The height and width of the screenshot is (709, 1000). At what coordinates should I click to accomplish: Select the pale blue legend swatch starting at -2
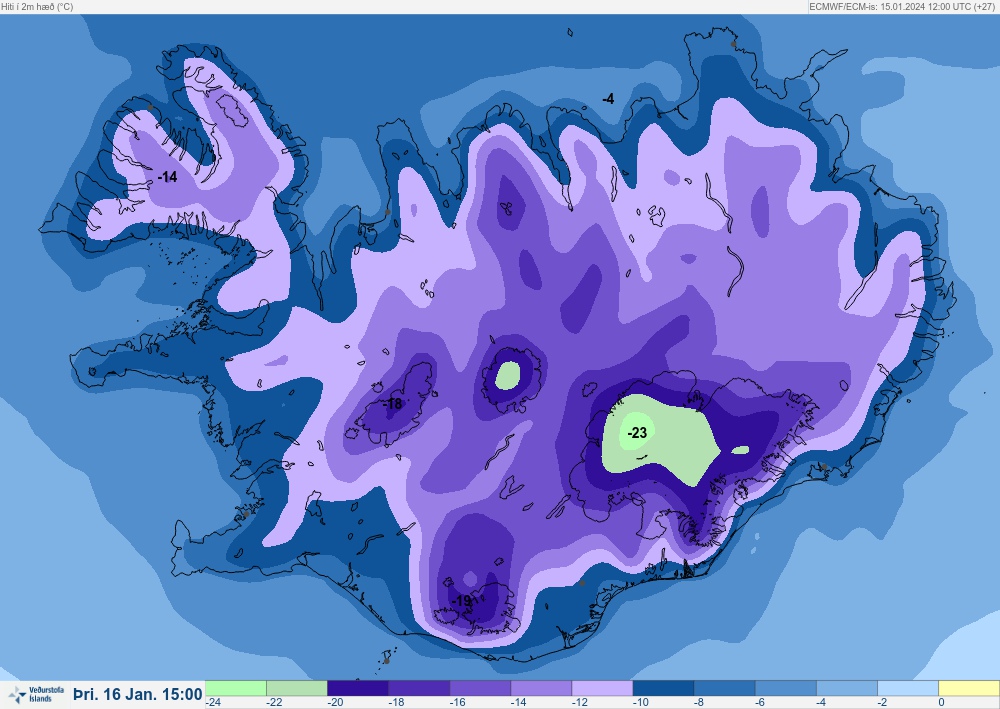tap(908, 689)
